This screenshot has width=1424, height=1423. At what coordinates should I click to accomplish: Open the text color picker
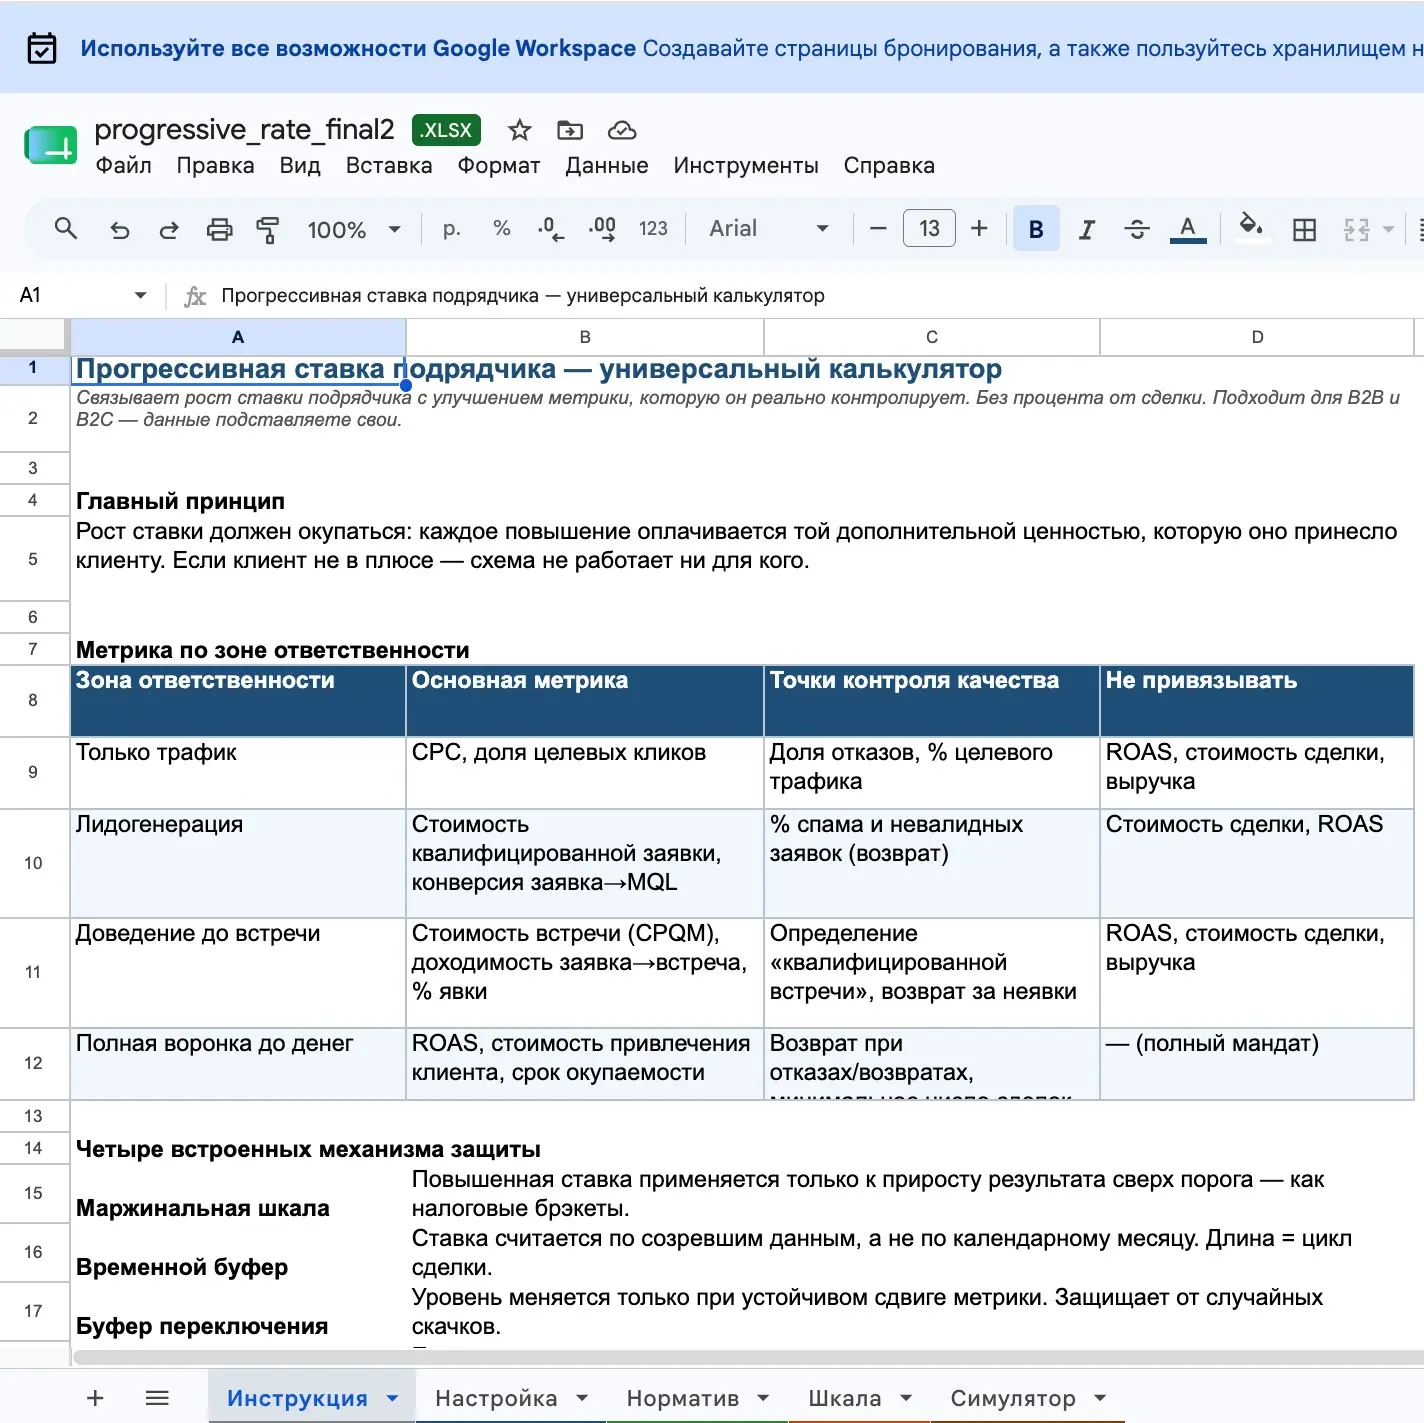[x=1188, y=230]
